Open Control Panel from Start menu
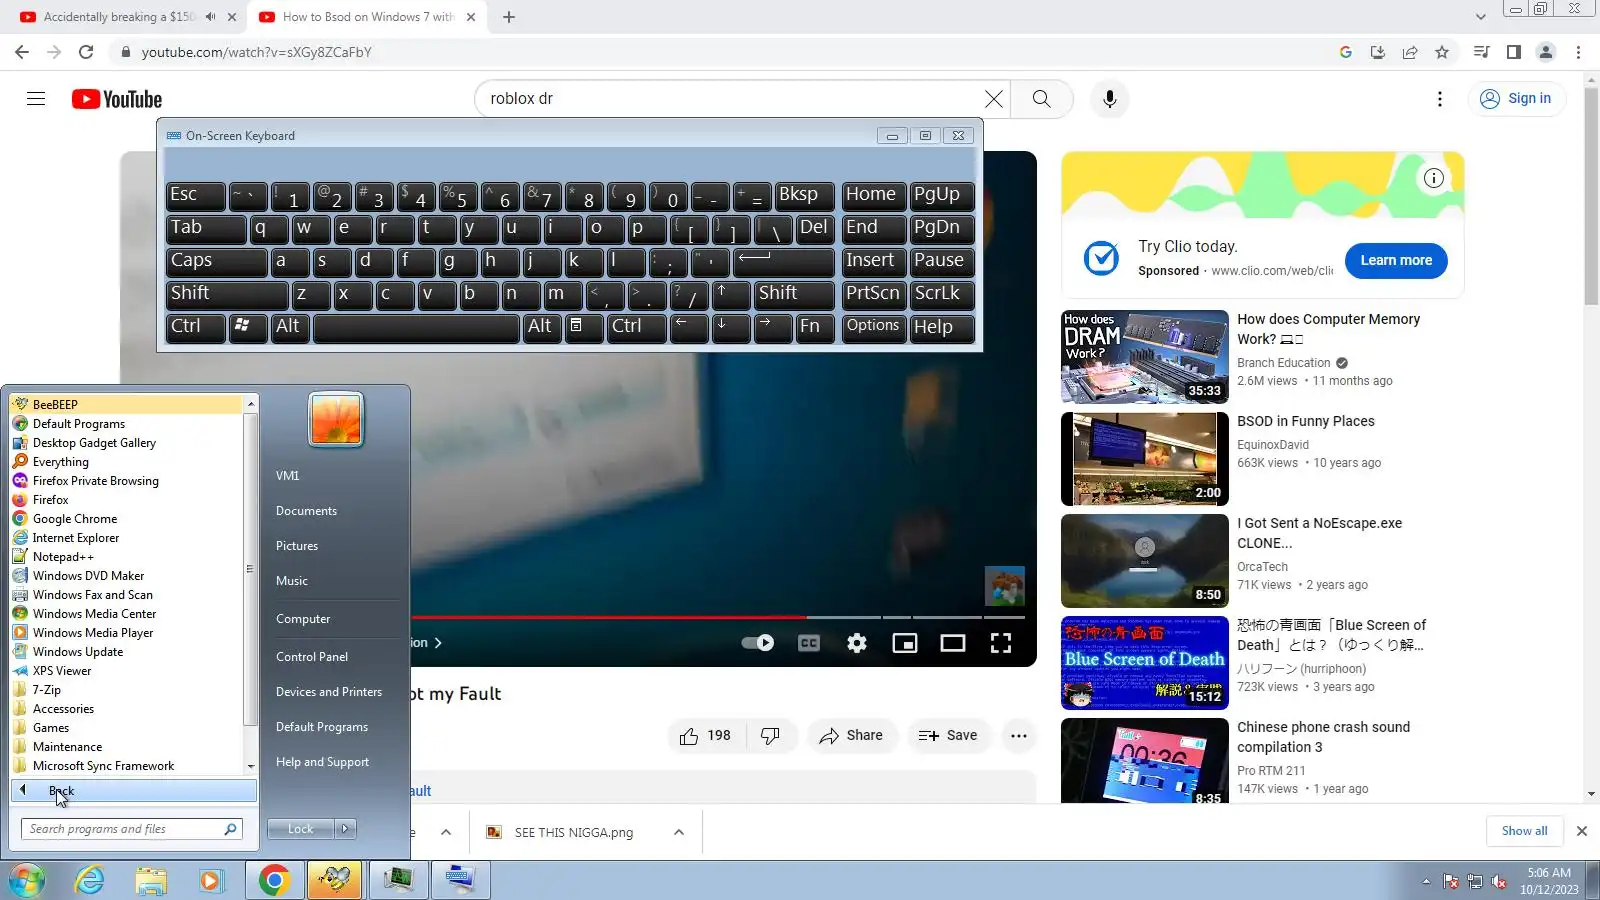 312,657
